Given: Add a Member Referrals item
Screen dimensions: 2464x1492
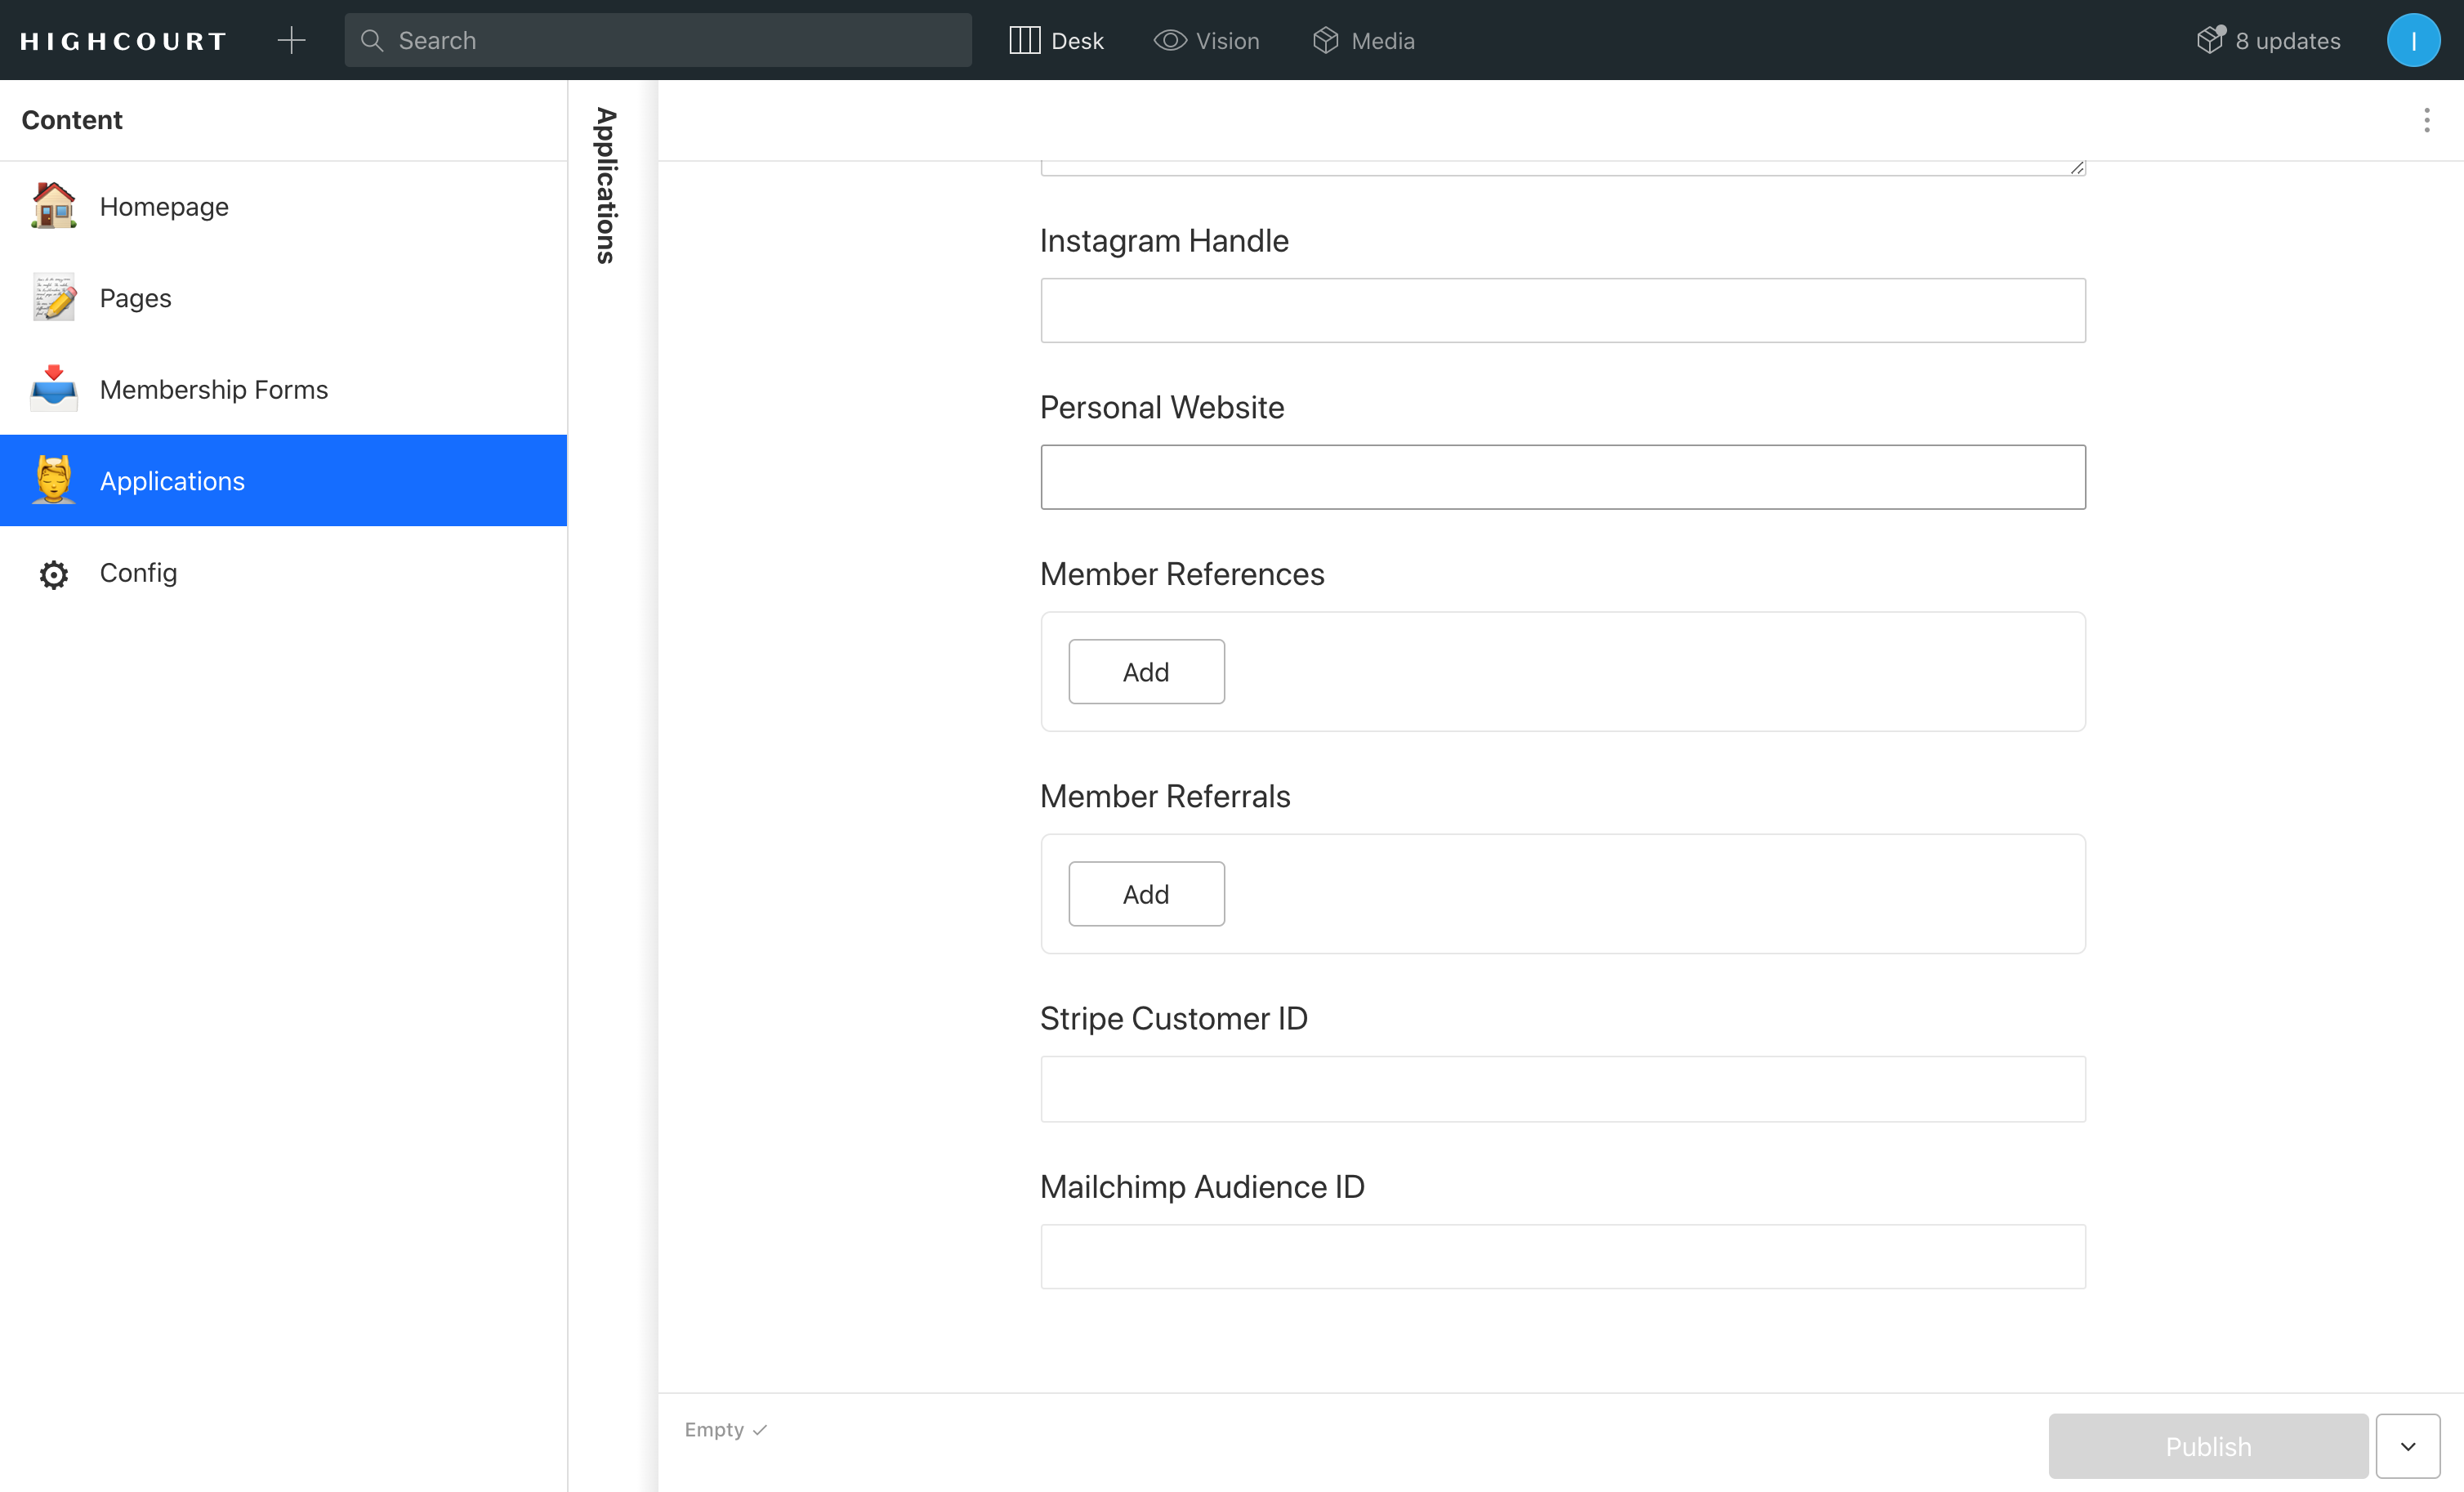Looking at the screenshot, I should (1146, 894).
